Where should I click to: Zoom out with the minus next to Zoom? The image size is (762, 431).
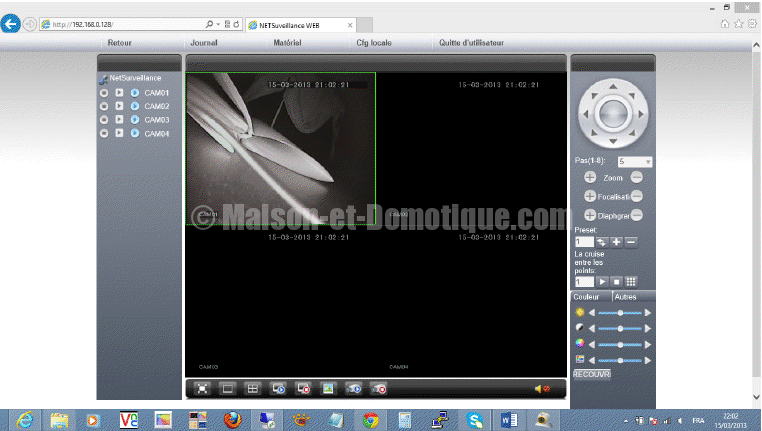coord(637,177)
